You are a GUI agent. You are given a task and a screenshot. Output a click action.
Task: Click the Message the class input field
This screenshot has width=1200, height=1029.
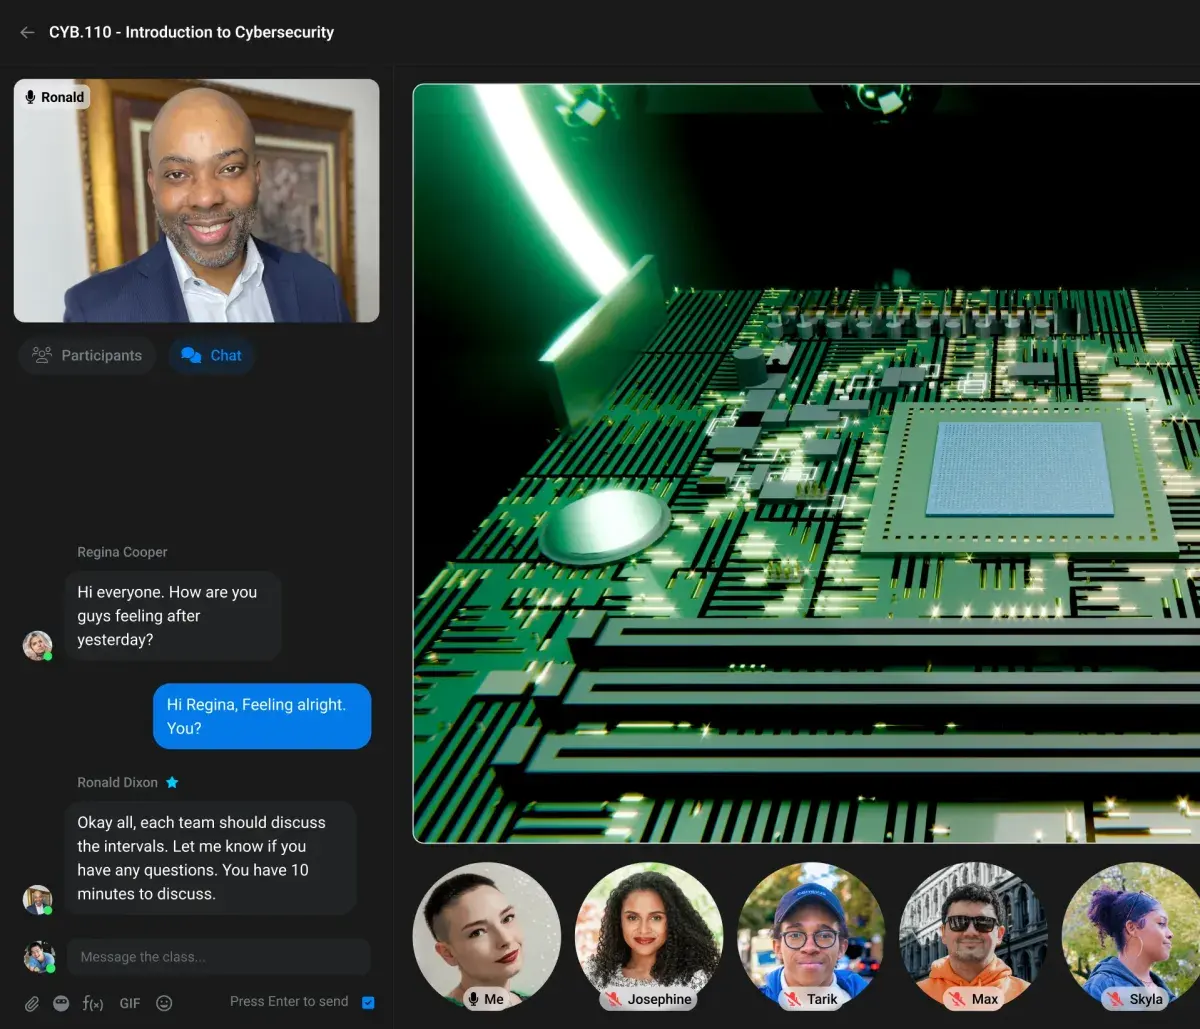(218, 957)
